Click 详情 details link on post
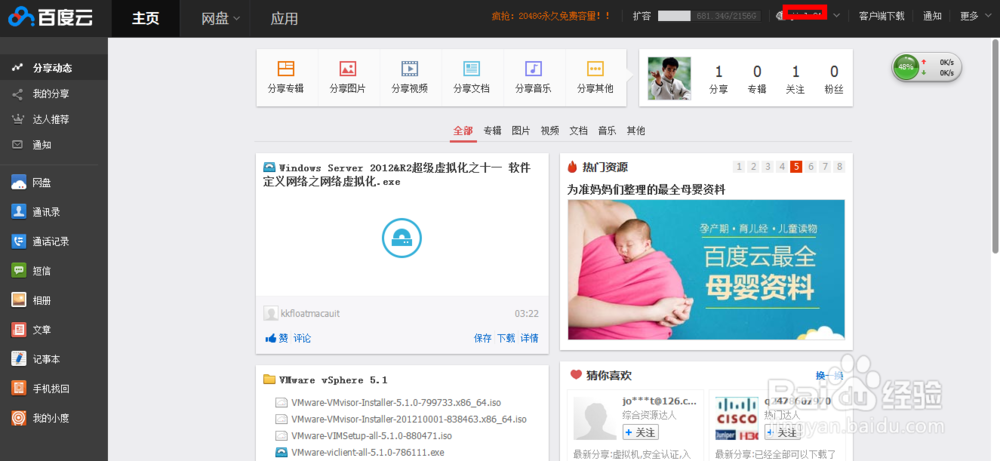The width and height of the screenshot is (1000, 461). [x=529, y=338]
